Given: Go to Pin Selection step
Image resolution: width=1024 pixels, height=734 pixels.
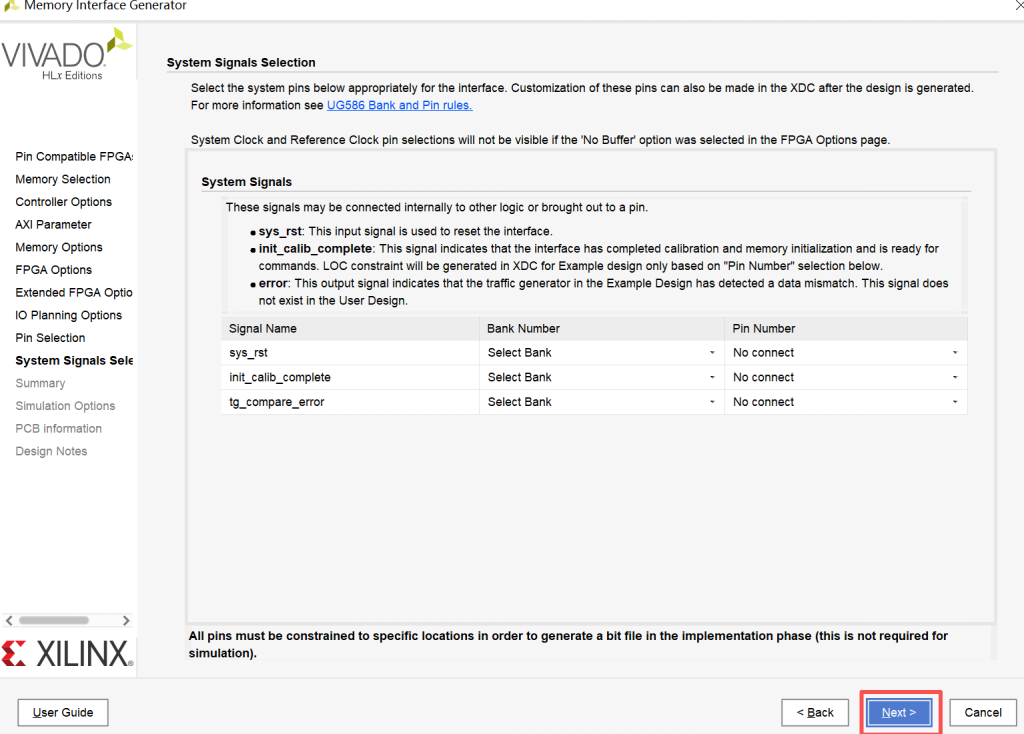Looking at the screenshot, I should 50,338.
